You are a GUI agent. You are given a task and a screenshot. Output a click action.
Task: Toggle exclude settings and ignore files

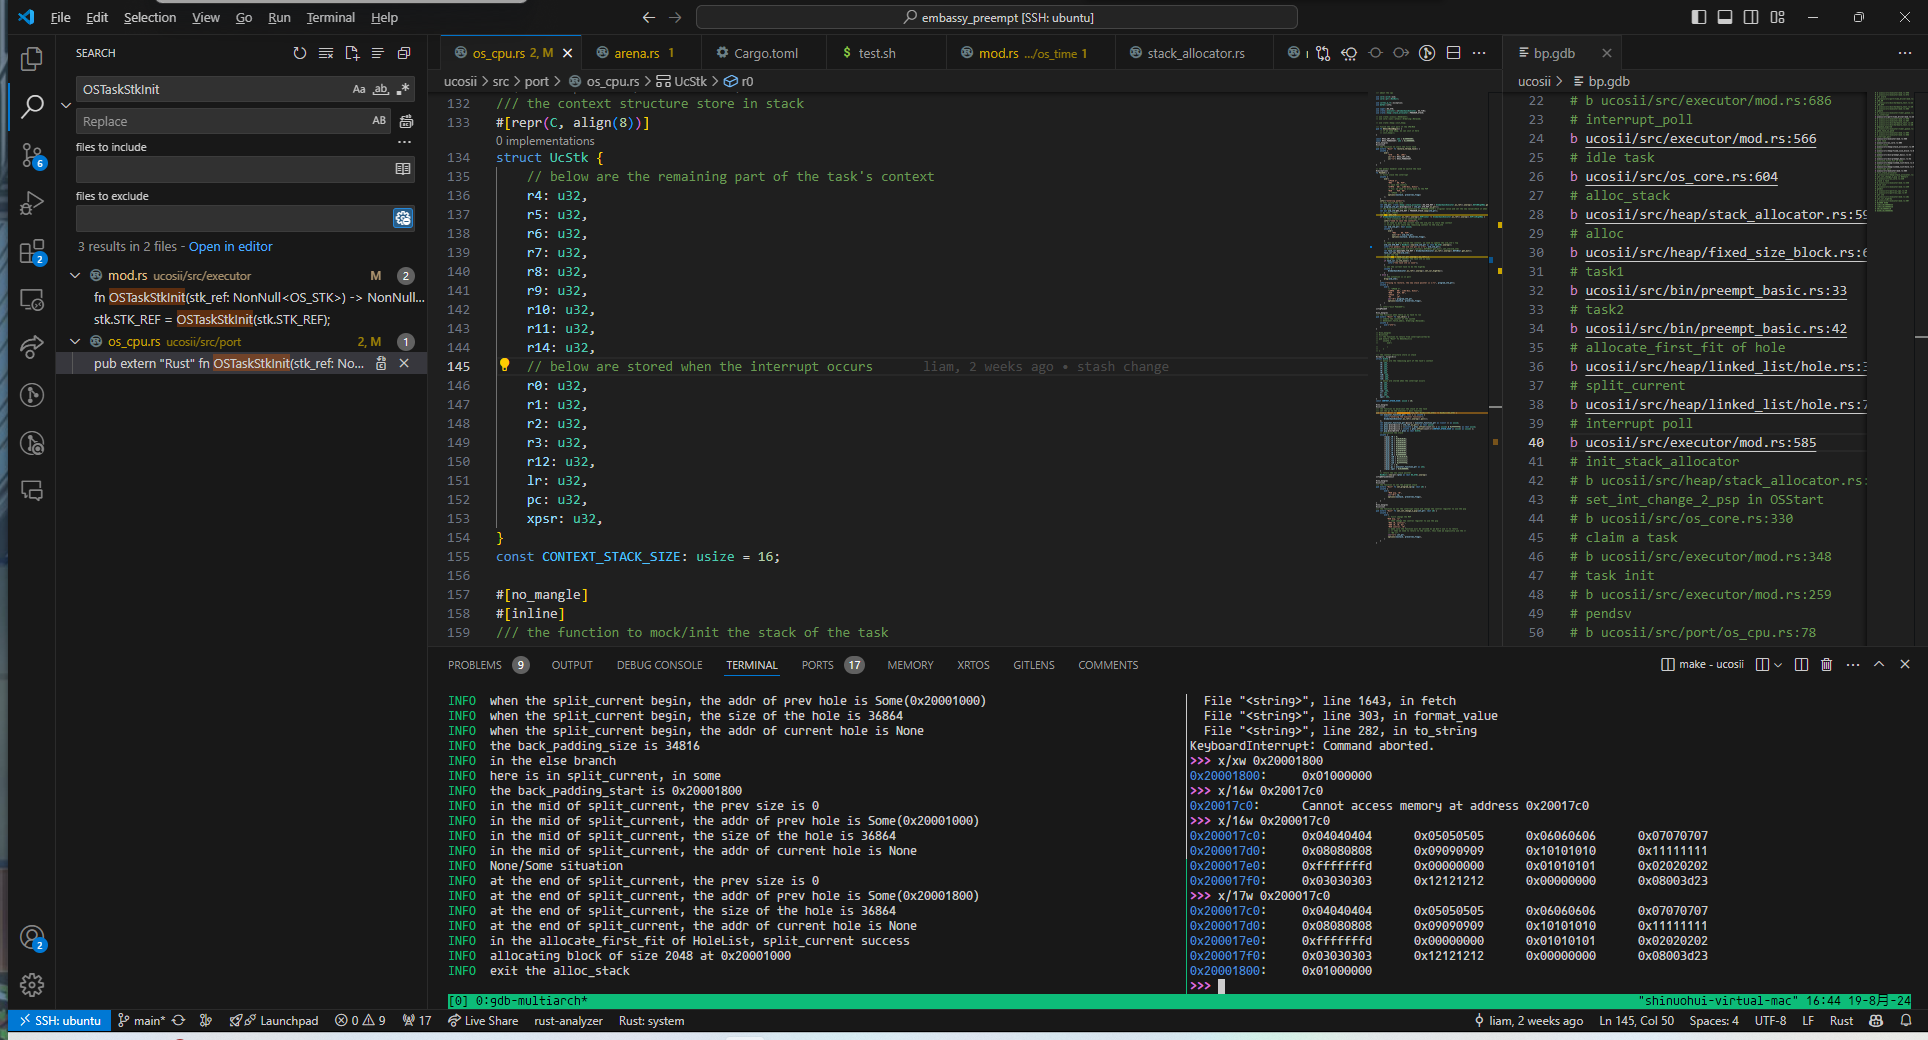tap(403, 218)
